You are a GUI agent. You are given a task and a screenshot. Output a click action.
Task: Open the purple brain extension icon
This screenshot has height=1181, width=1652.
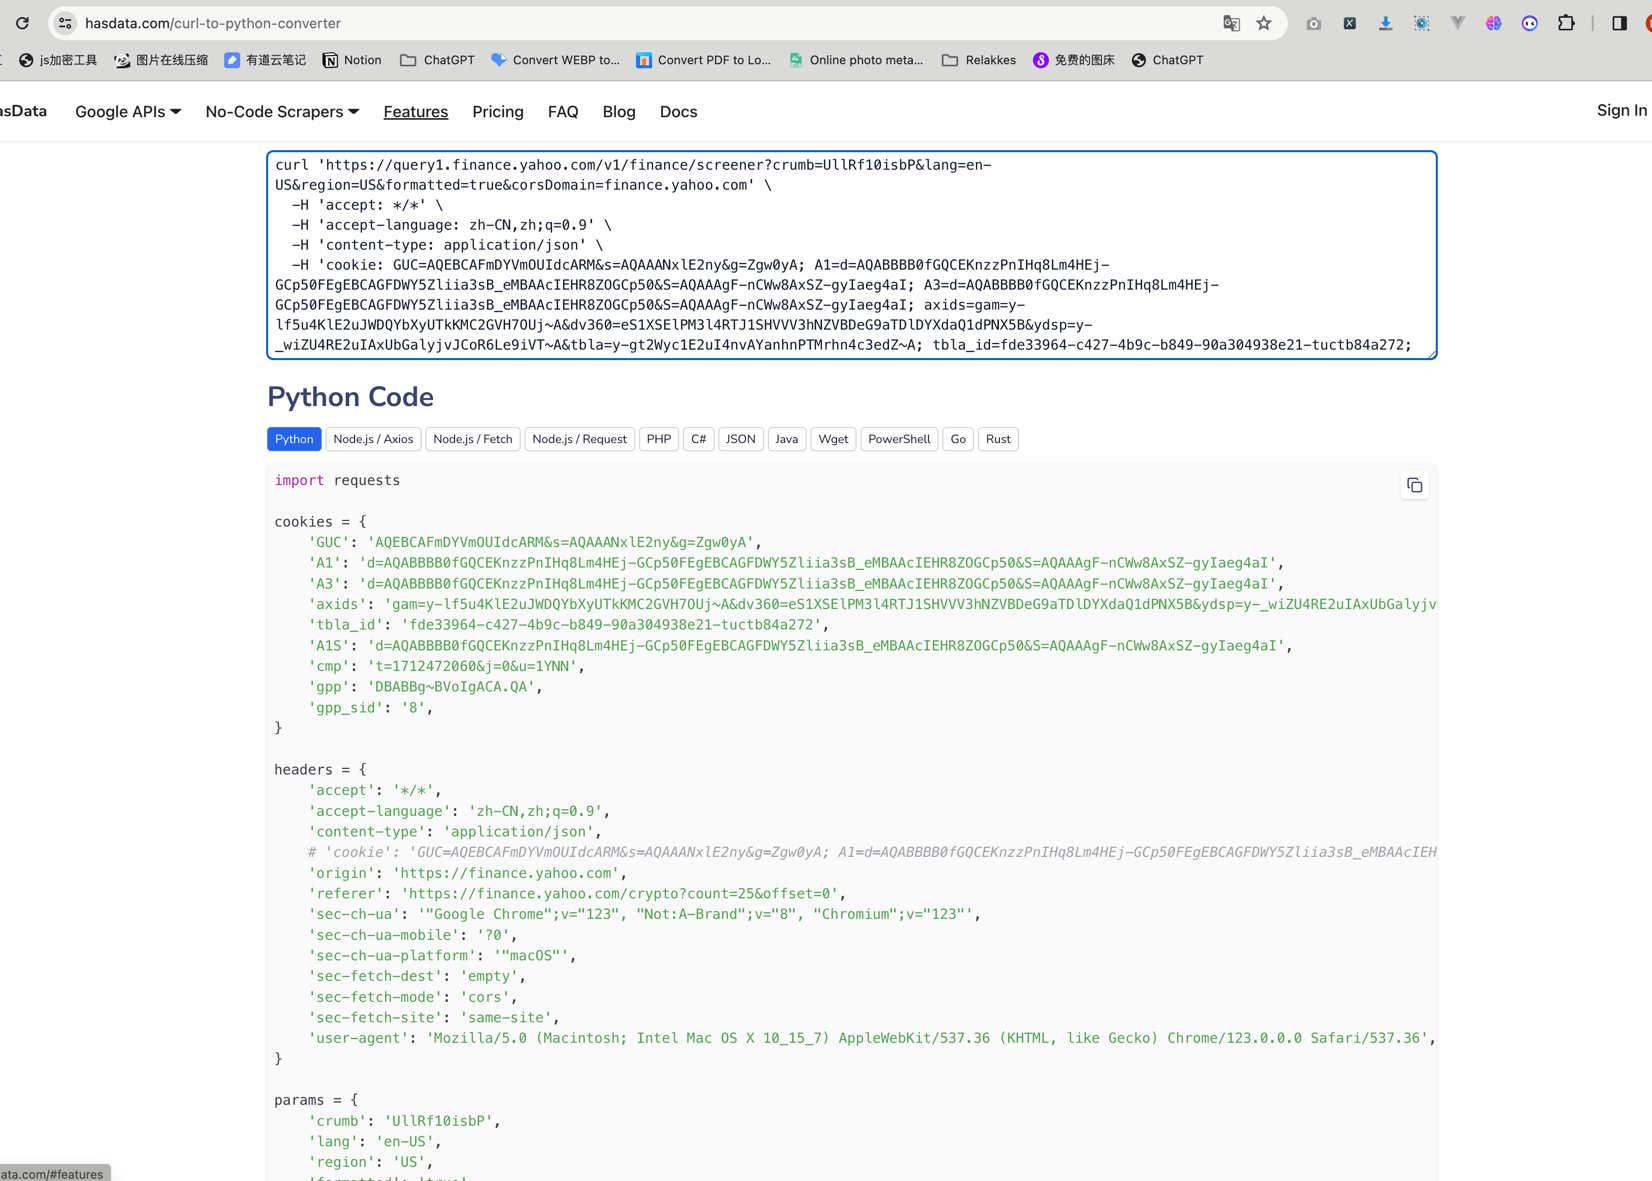(x=1493, y=23)
